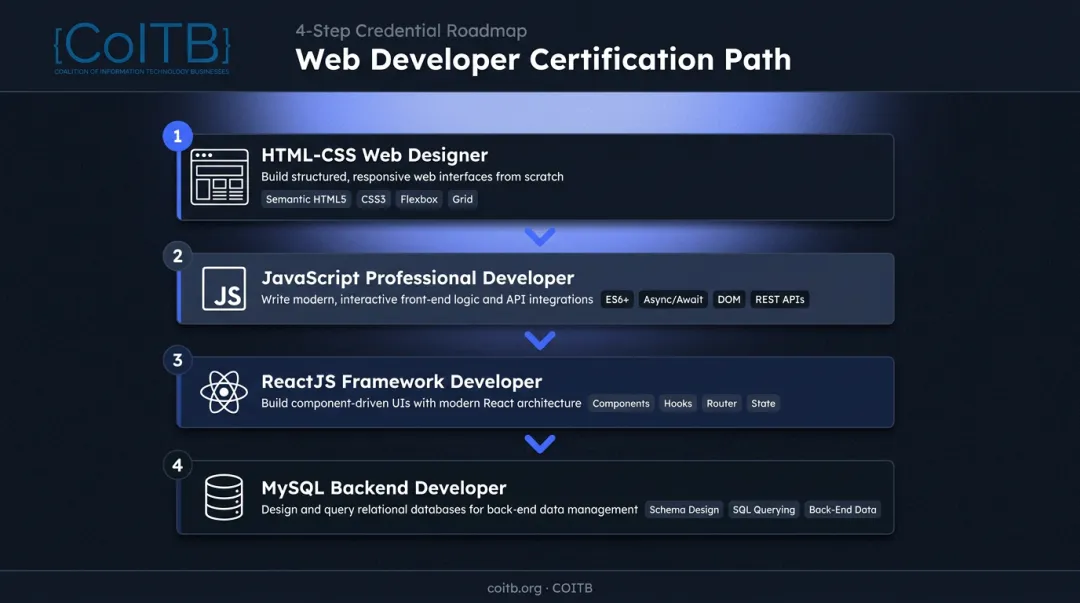Select the State tag
The image size is (1080, 603).
(763, 403)
